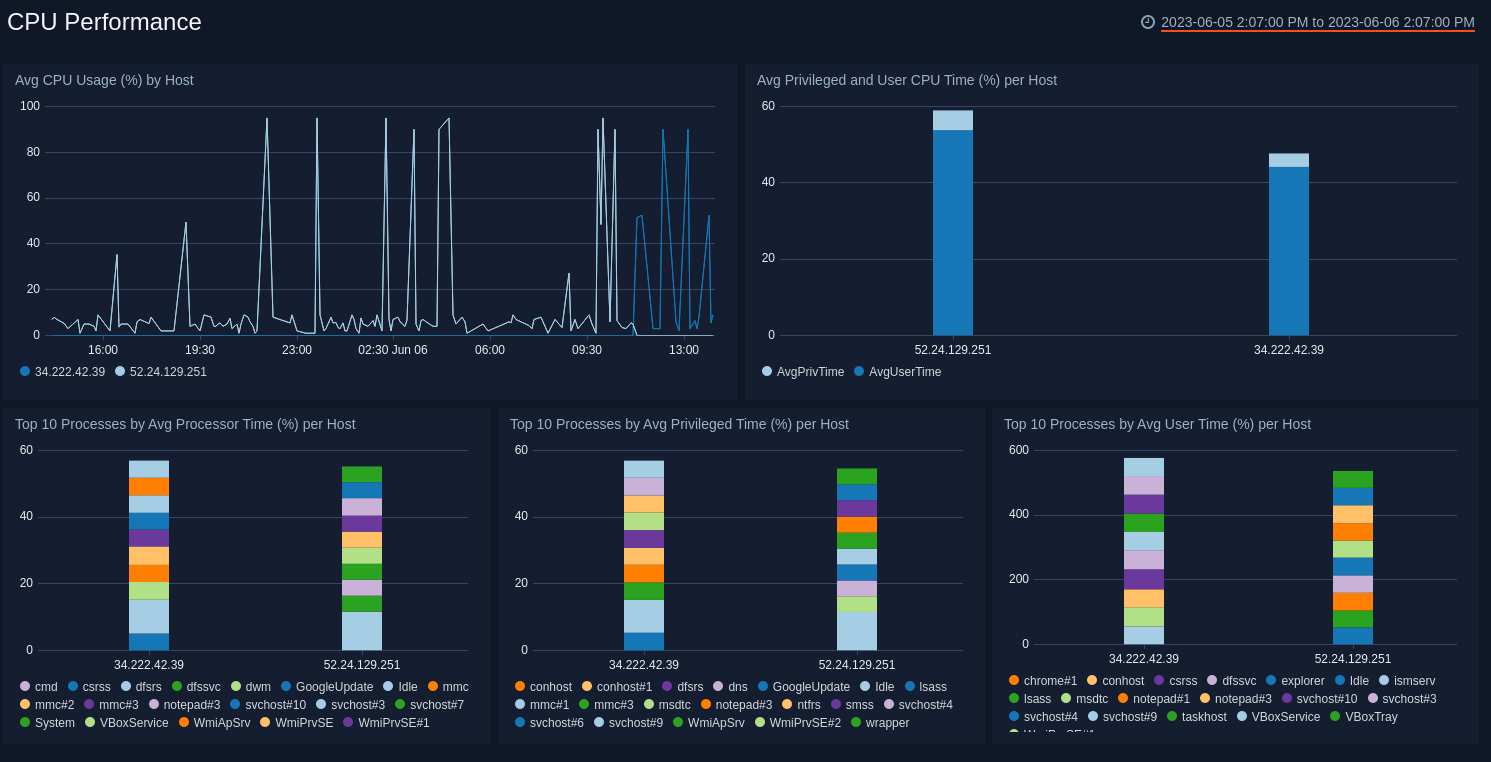Open the 2023-06-05 to 2023-06-06 time range

point(1318,22)
